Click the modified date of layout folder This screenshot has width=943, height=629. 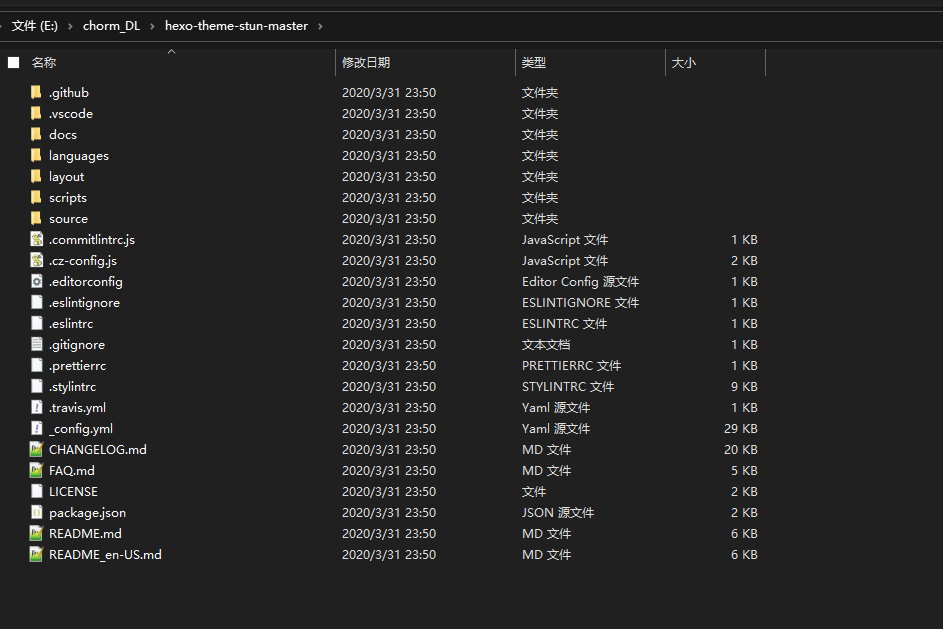click(x=389, y=177)
